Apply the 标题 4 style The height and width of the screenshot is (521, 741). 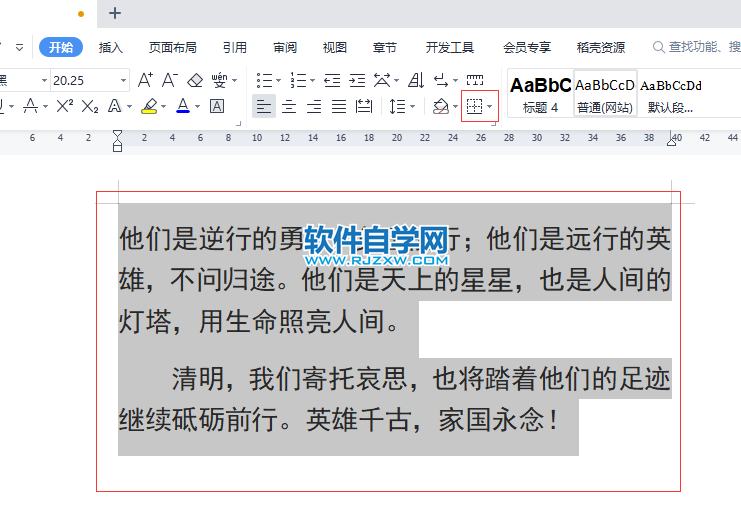(541, 94)
